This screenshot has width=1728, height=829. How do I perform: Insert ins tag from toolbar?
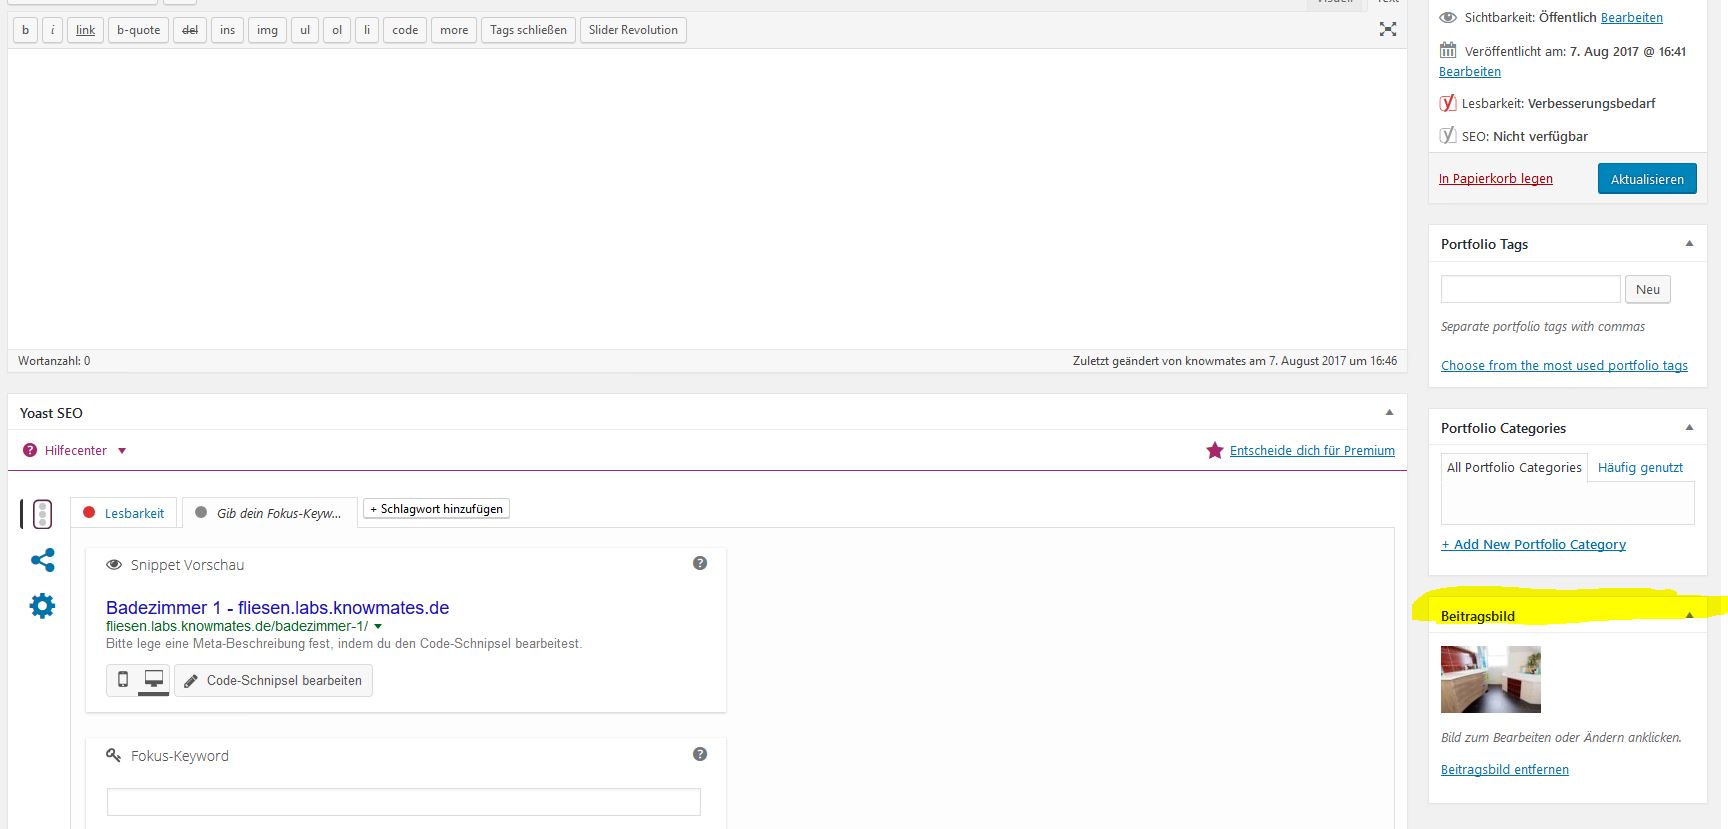tap(228, 30)
